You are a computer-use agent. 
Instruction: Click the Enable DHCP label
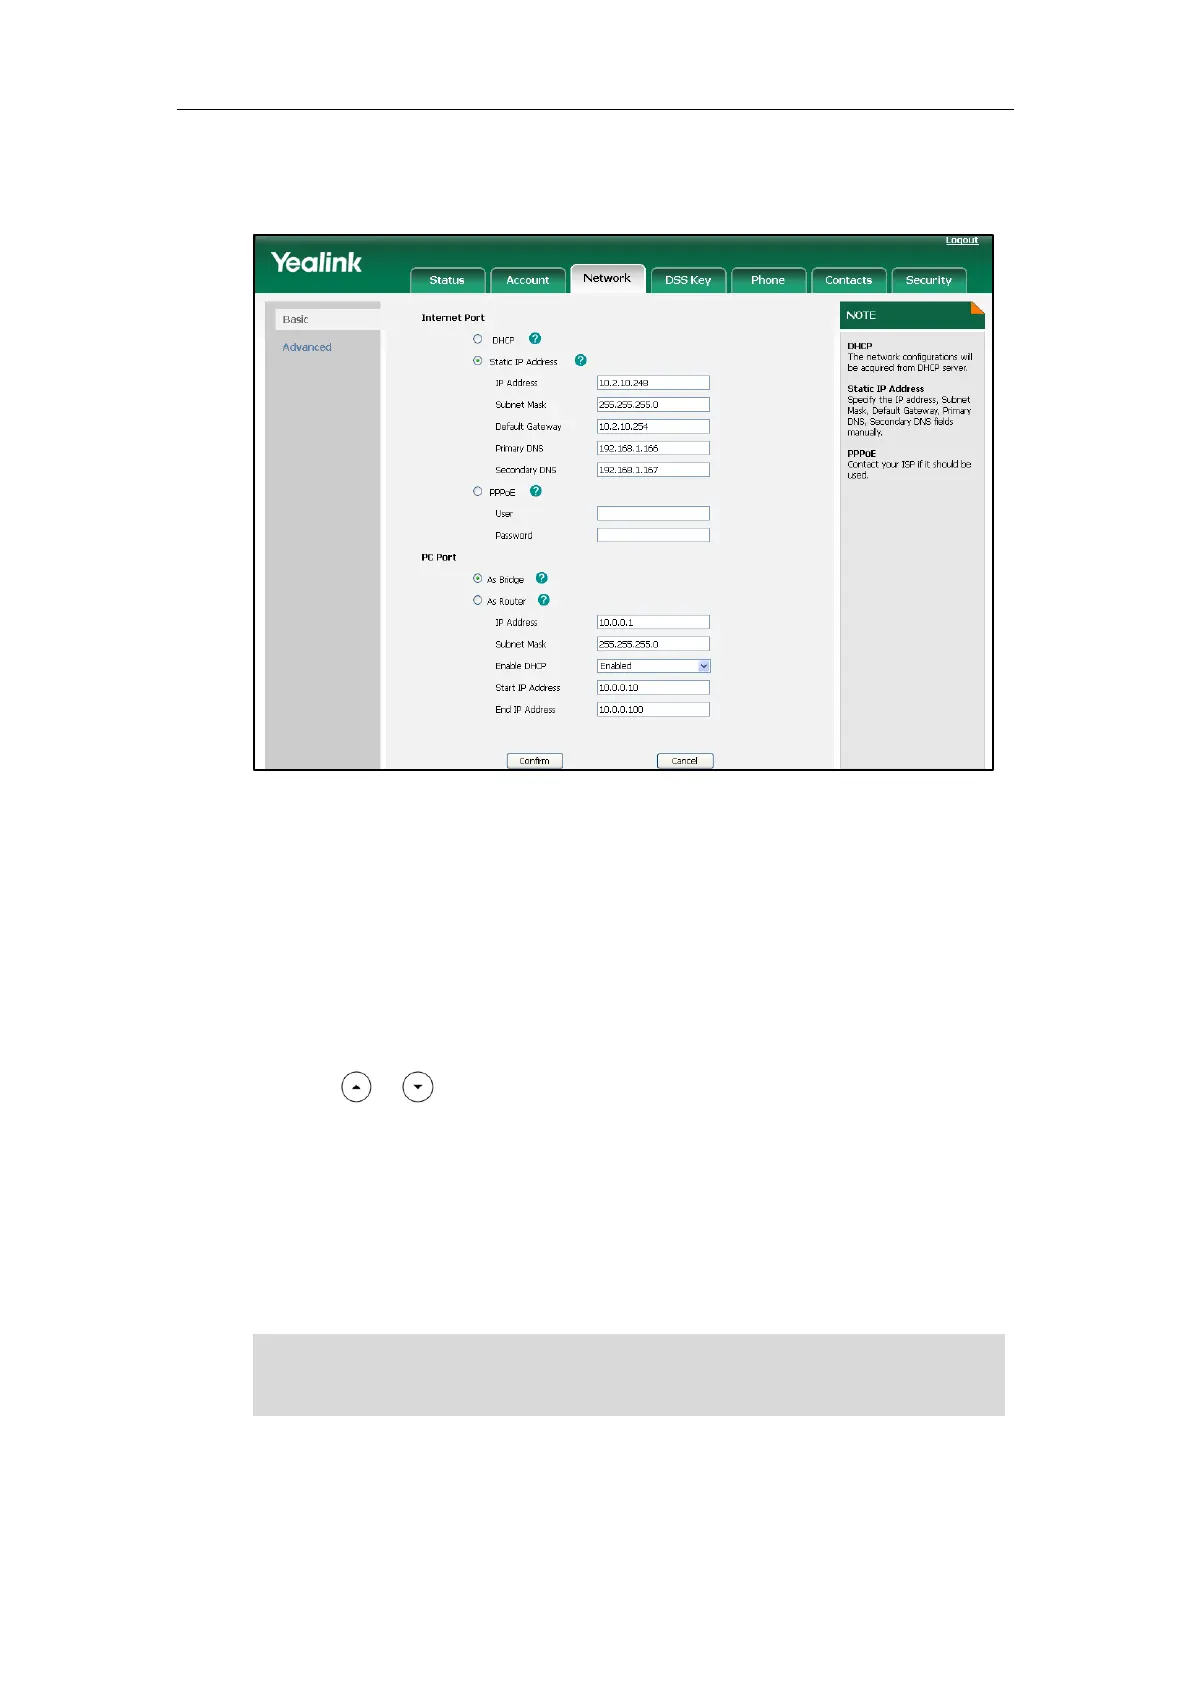click(x=521, y=666)
